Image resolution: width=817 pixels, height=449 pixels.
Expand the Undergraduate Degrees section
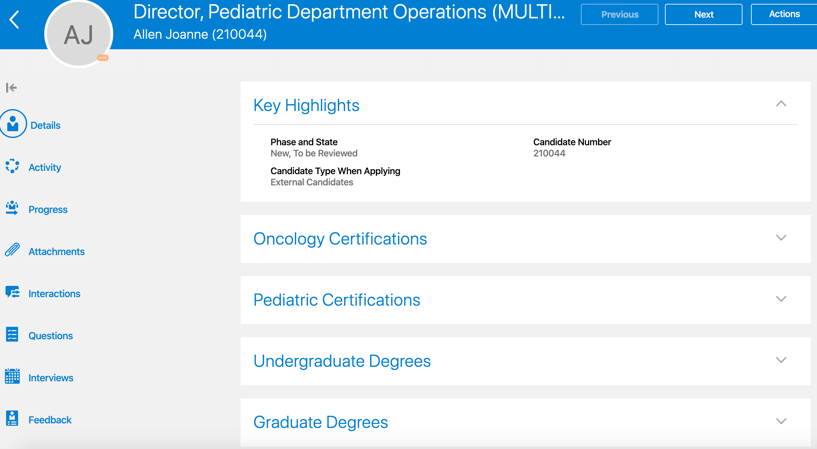(x=781, y=360)
